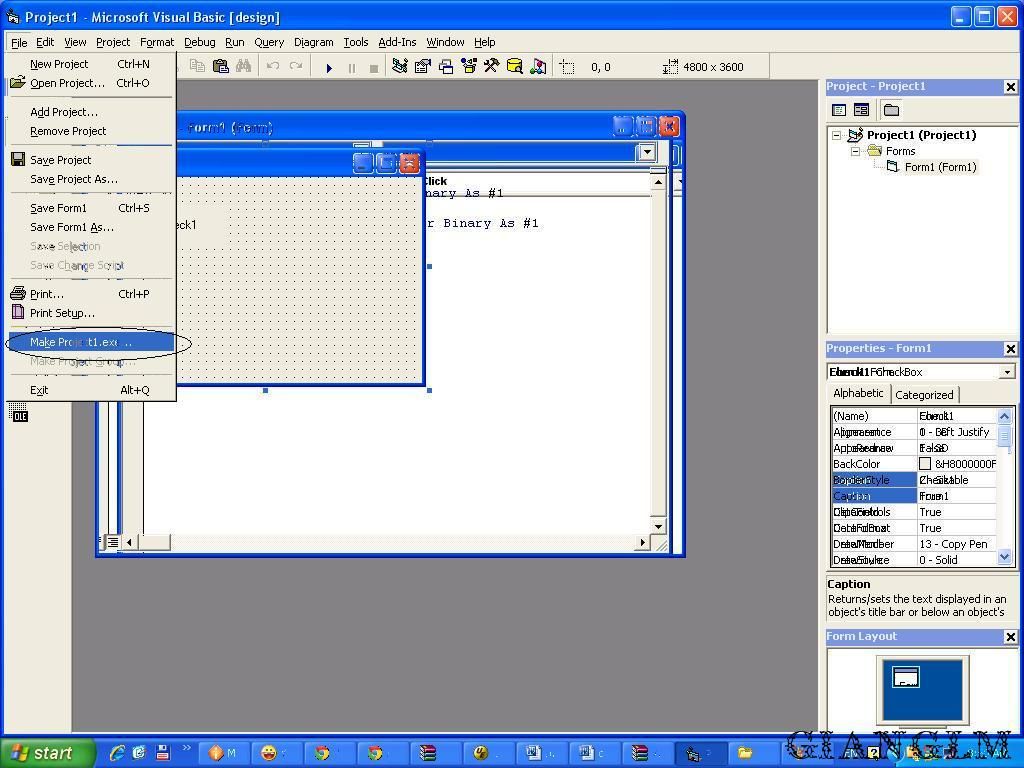
Task: Click View Code in Project panel
Action: pos(839,110)
